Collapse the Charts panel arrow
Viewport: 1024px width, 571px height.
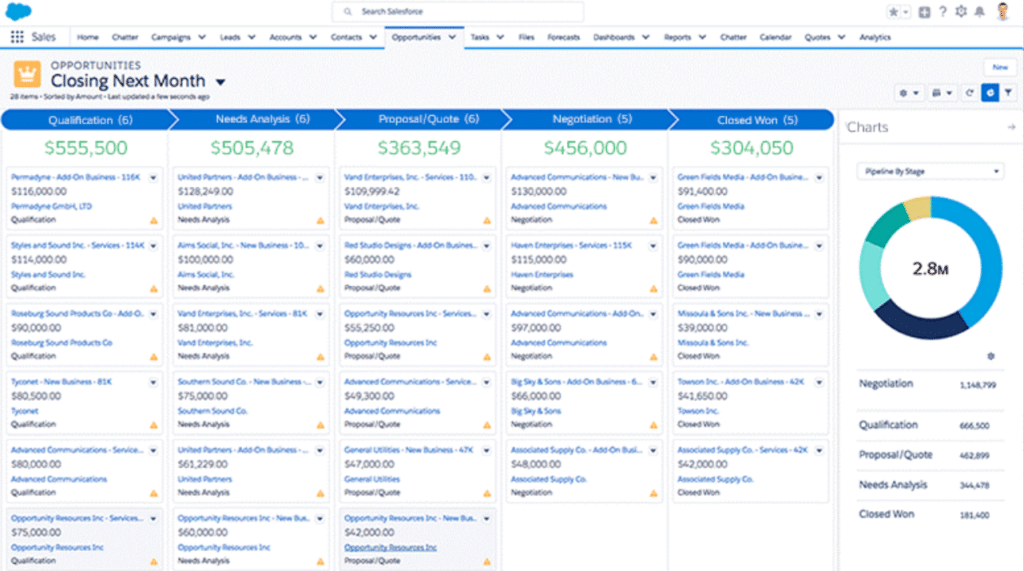(x=1011, y=127)
